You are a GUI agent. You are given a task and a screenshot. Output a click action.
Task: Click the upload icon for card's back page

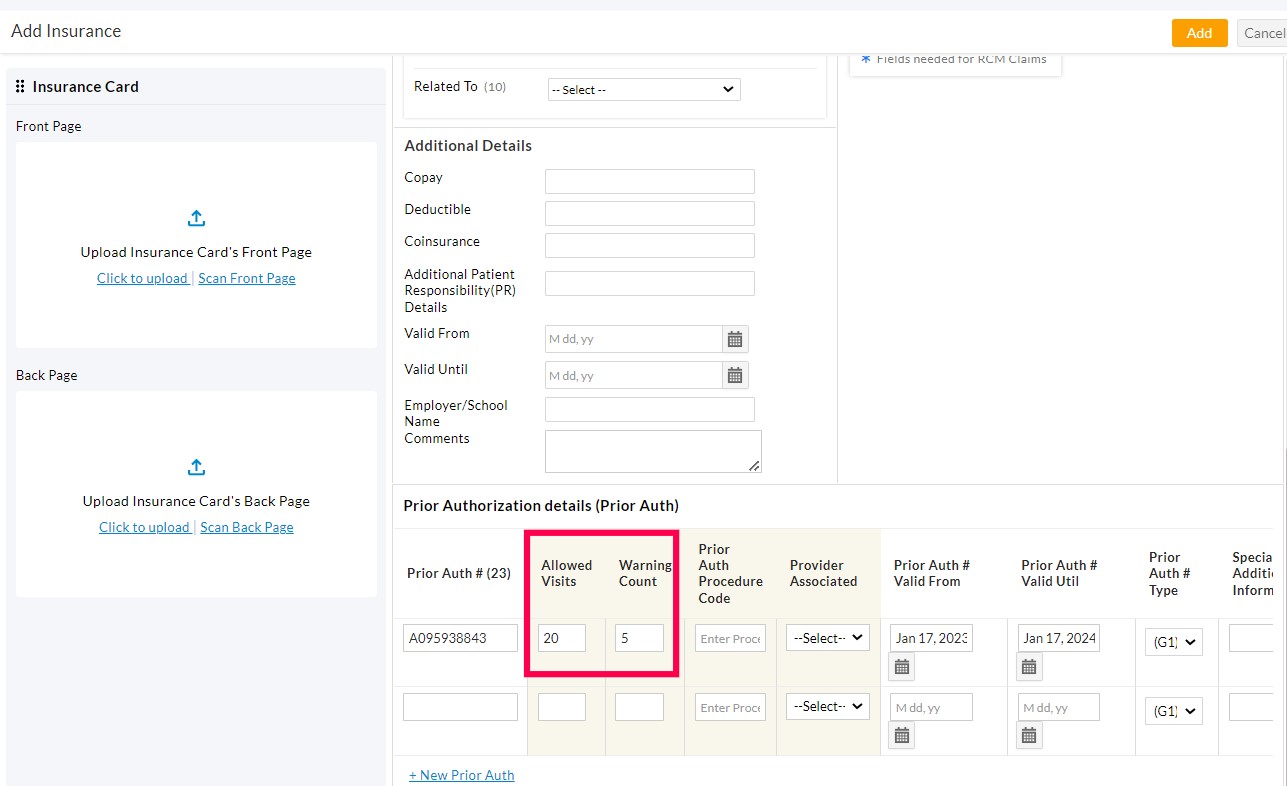pyautogui.click(x=196, y=467)
